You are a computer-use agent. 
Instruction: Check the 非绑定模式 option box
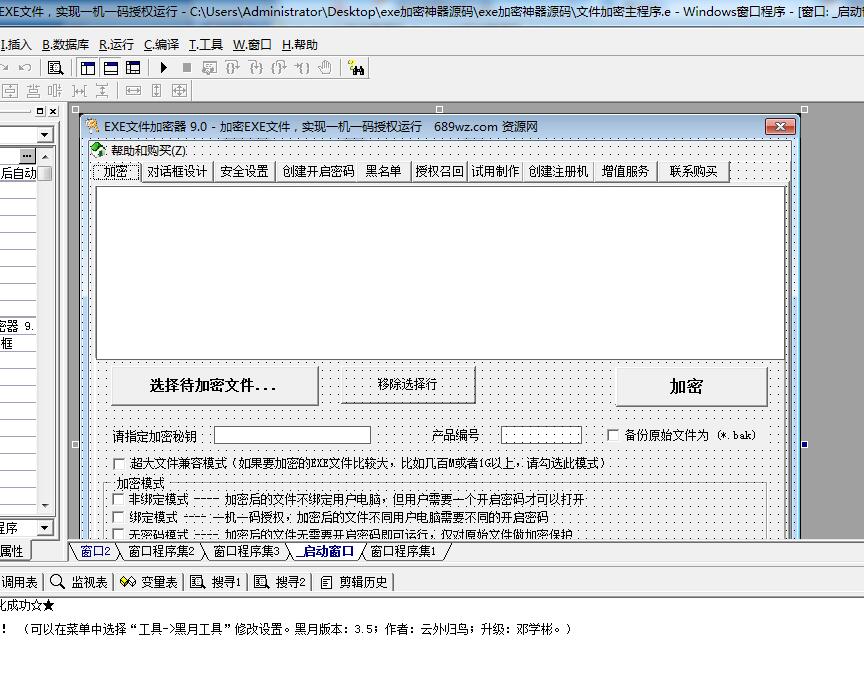pos(118,500)
